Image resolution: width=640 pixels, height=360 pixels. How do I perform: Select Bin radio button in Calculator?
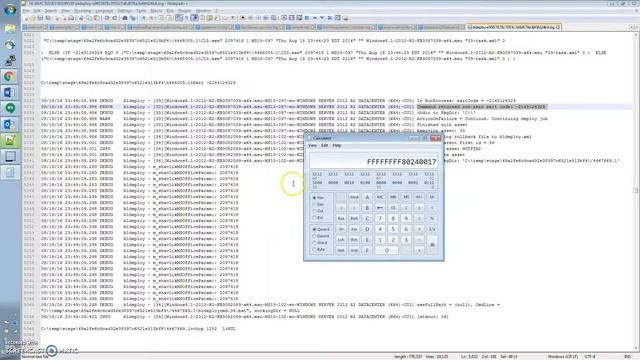(x=319, y=218)
